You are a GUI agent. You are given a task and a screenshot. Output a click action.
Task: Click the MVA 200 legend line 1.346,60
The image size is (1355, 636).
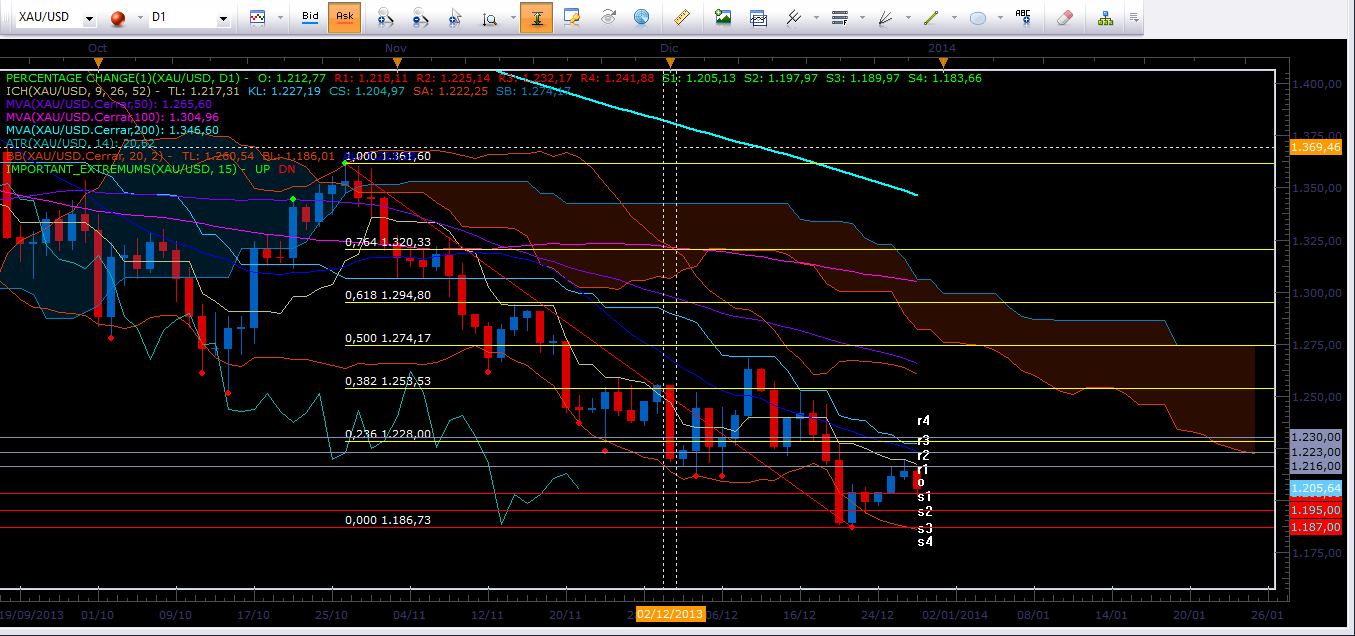coord(112,130)
